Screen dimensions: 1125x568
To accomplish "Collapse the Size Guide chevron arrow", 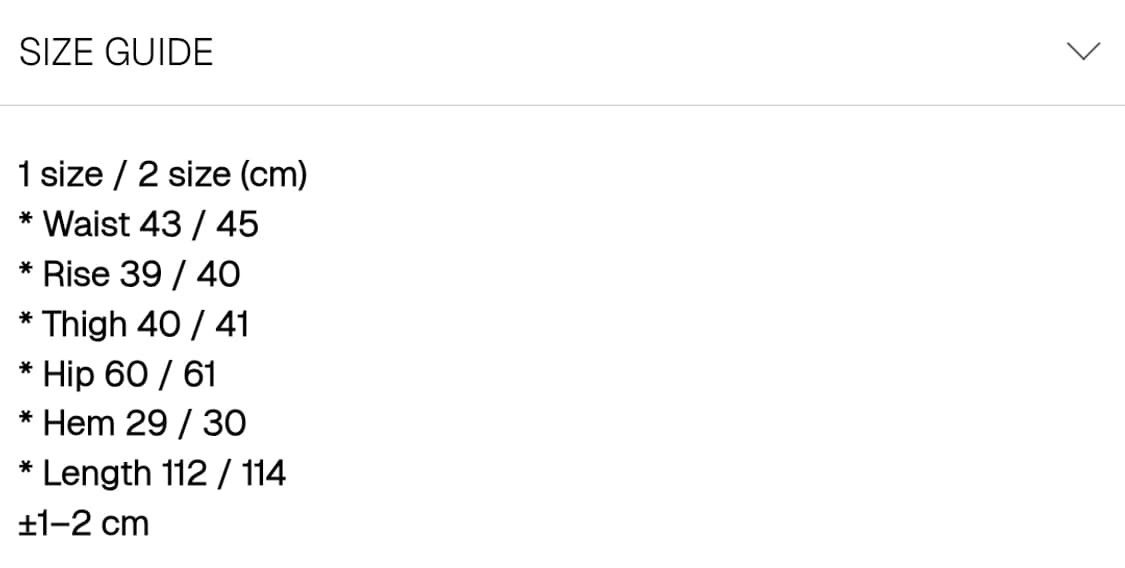I will coord(1083,51).
